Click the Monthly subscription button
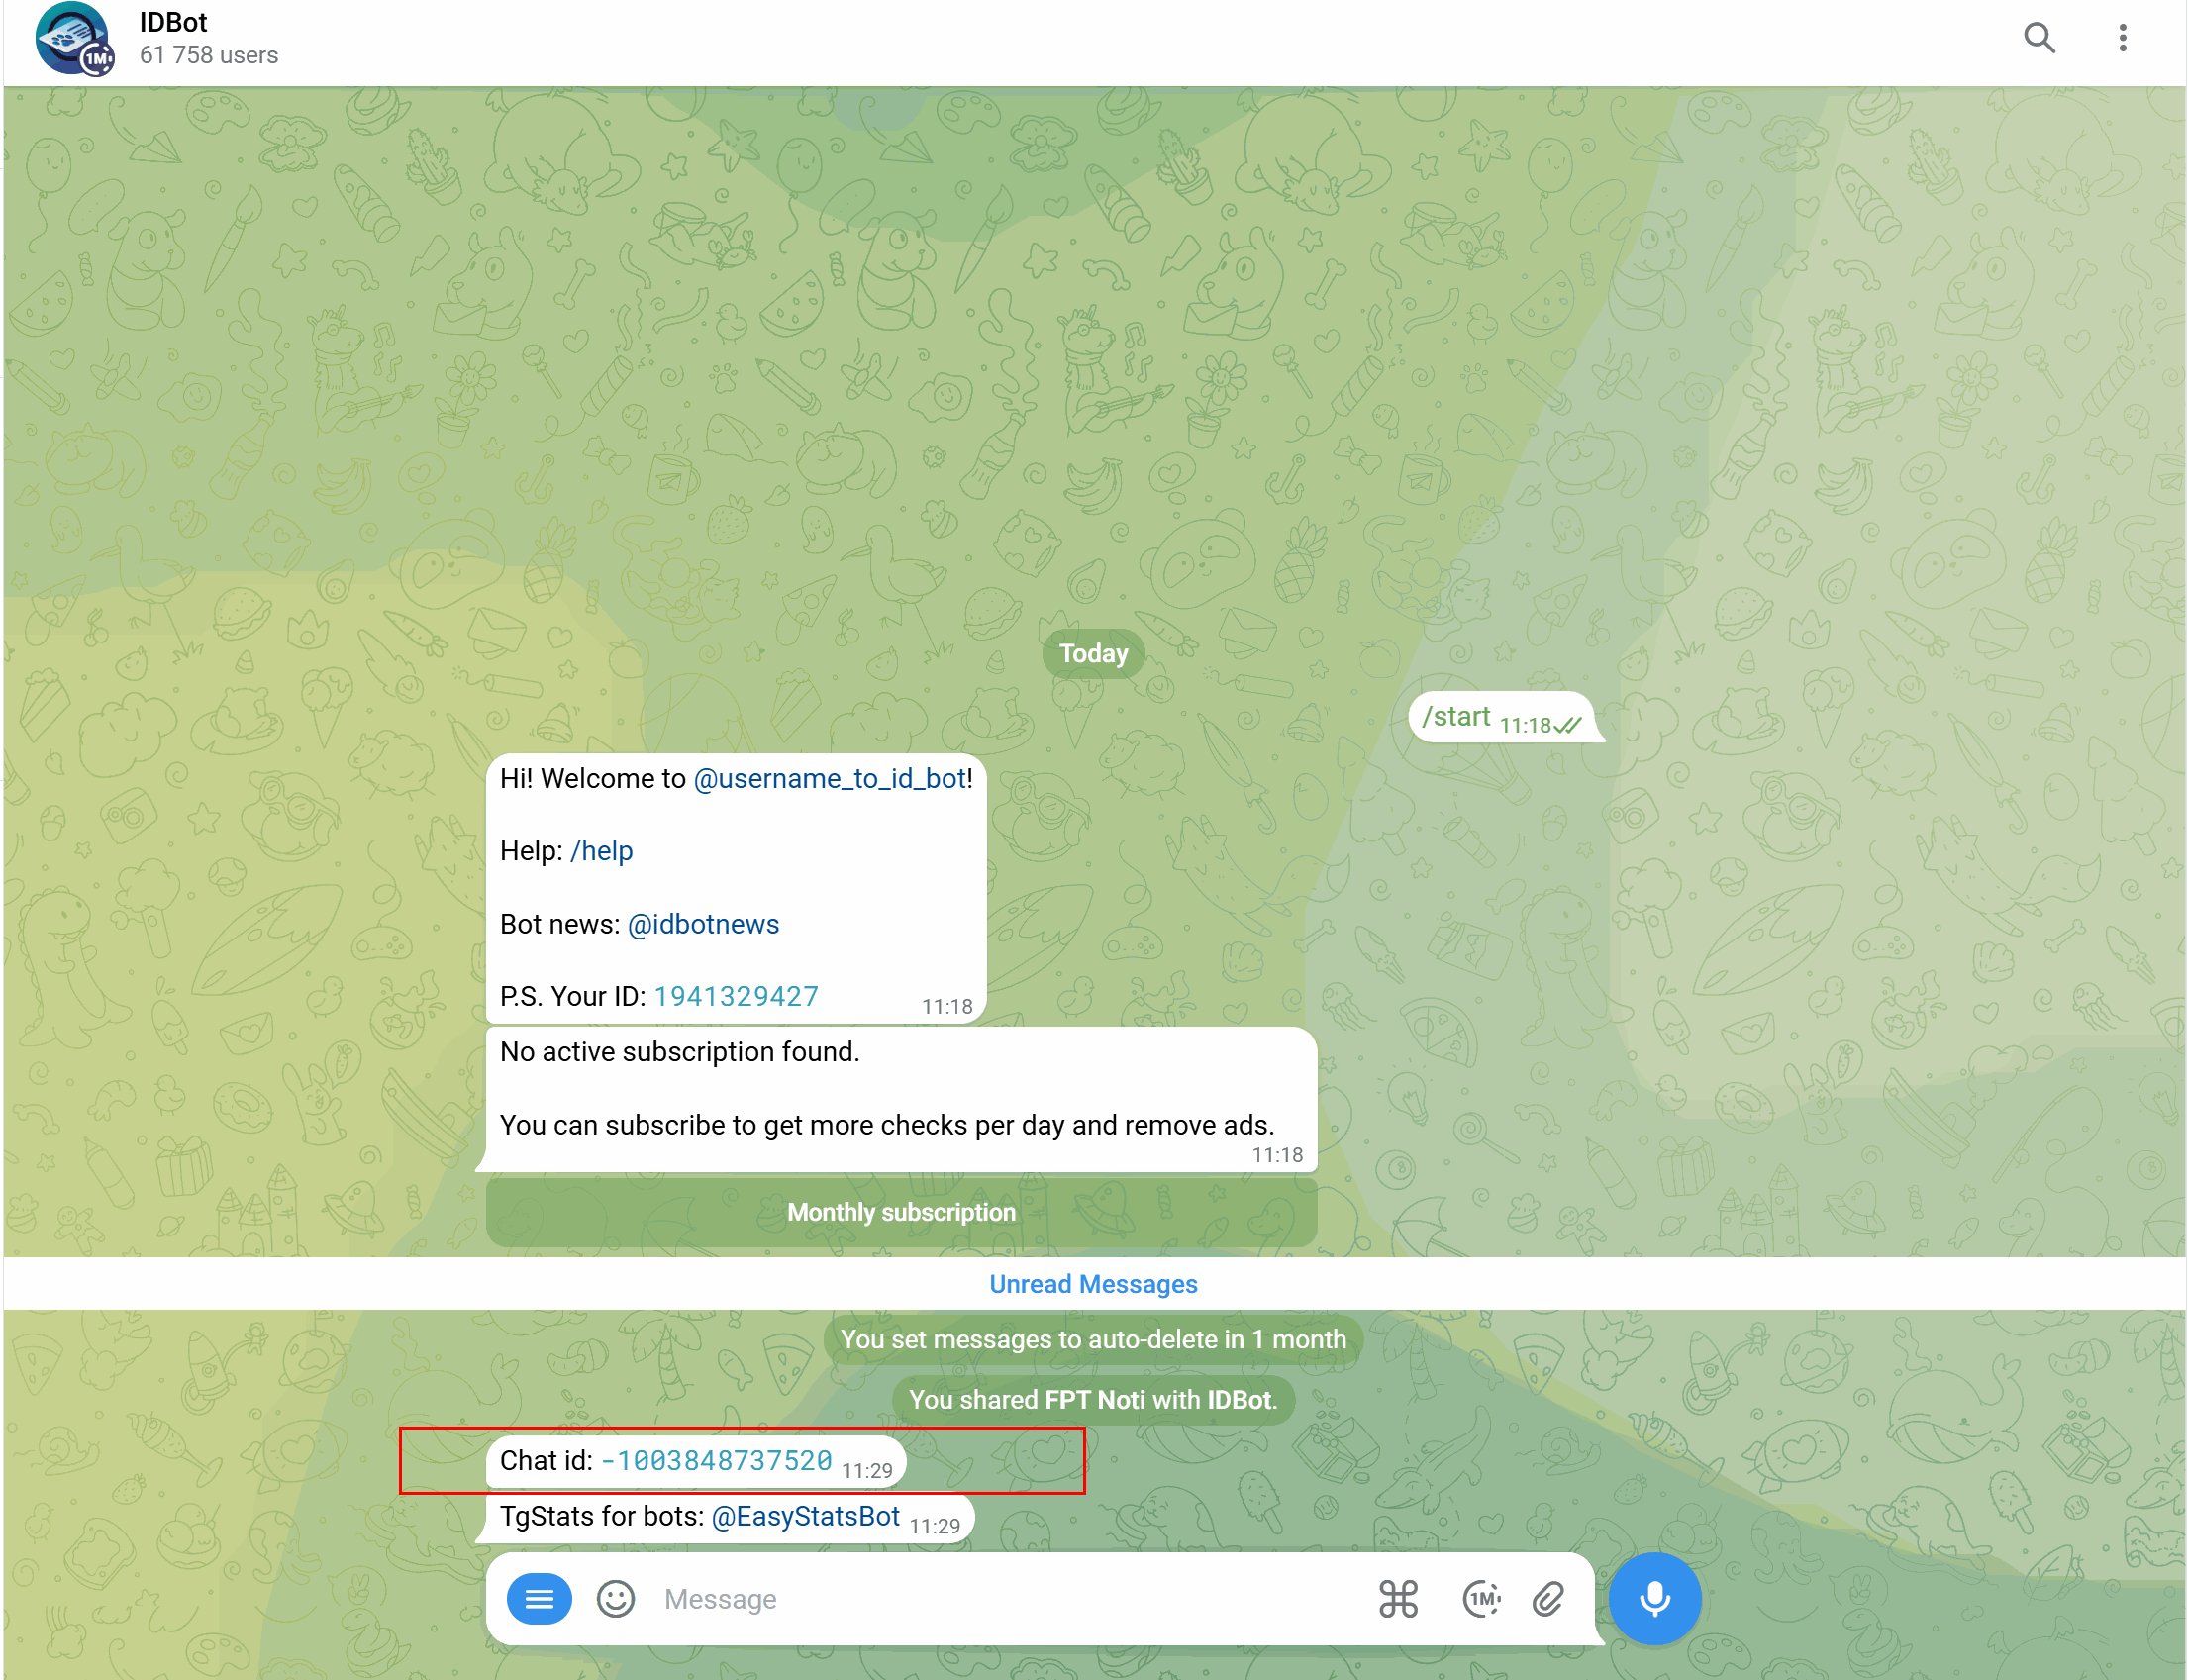Viewport: 2189px width, 1680px height. point(901,1212)
